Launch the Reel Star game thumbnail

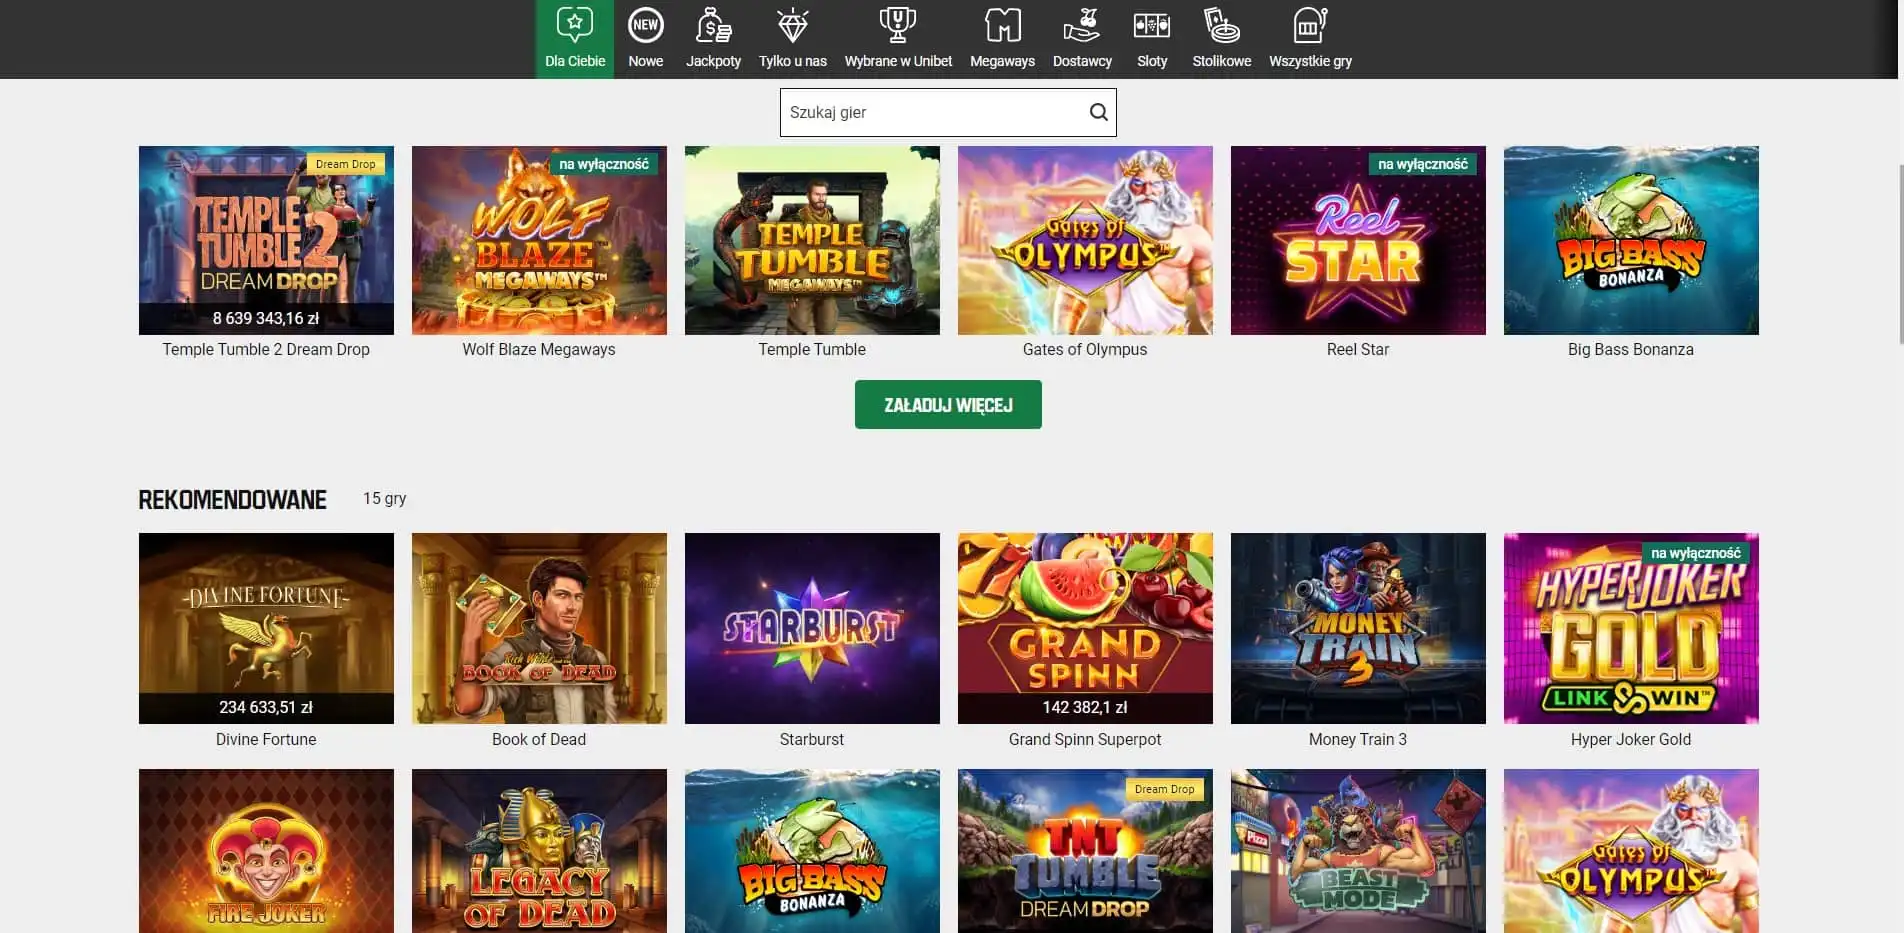click(1358, 240)
